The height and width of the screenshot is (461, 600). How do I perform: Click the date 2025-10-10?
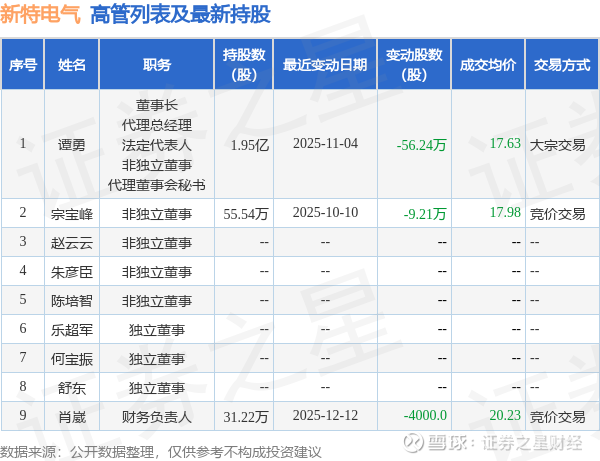tap(325, 212)
